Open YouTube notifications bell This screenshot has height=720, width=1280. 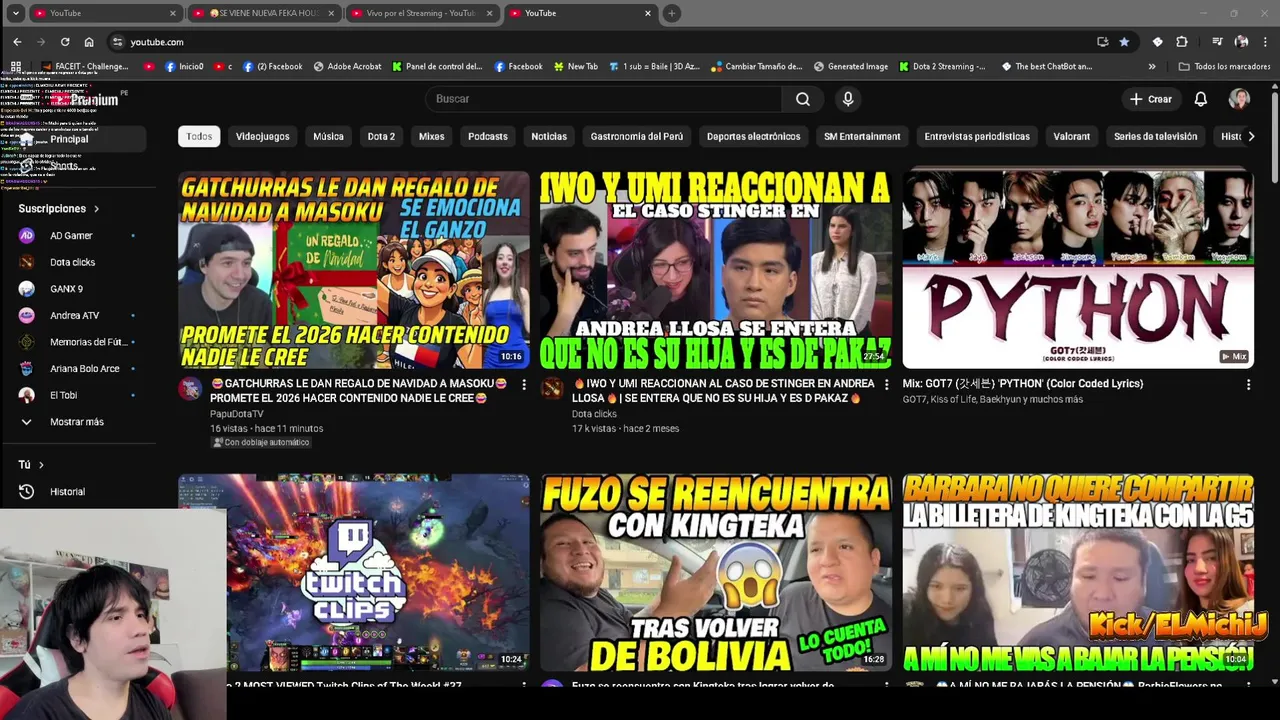tap(1201, 99)
